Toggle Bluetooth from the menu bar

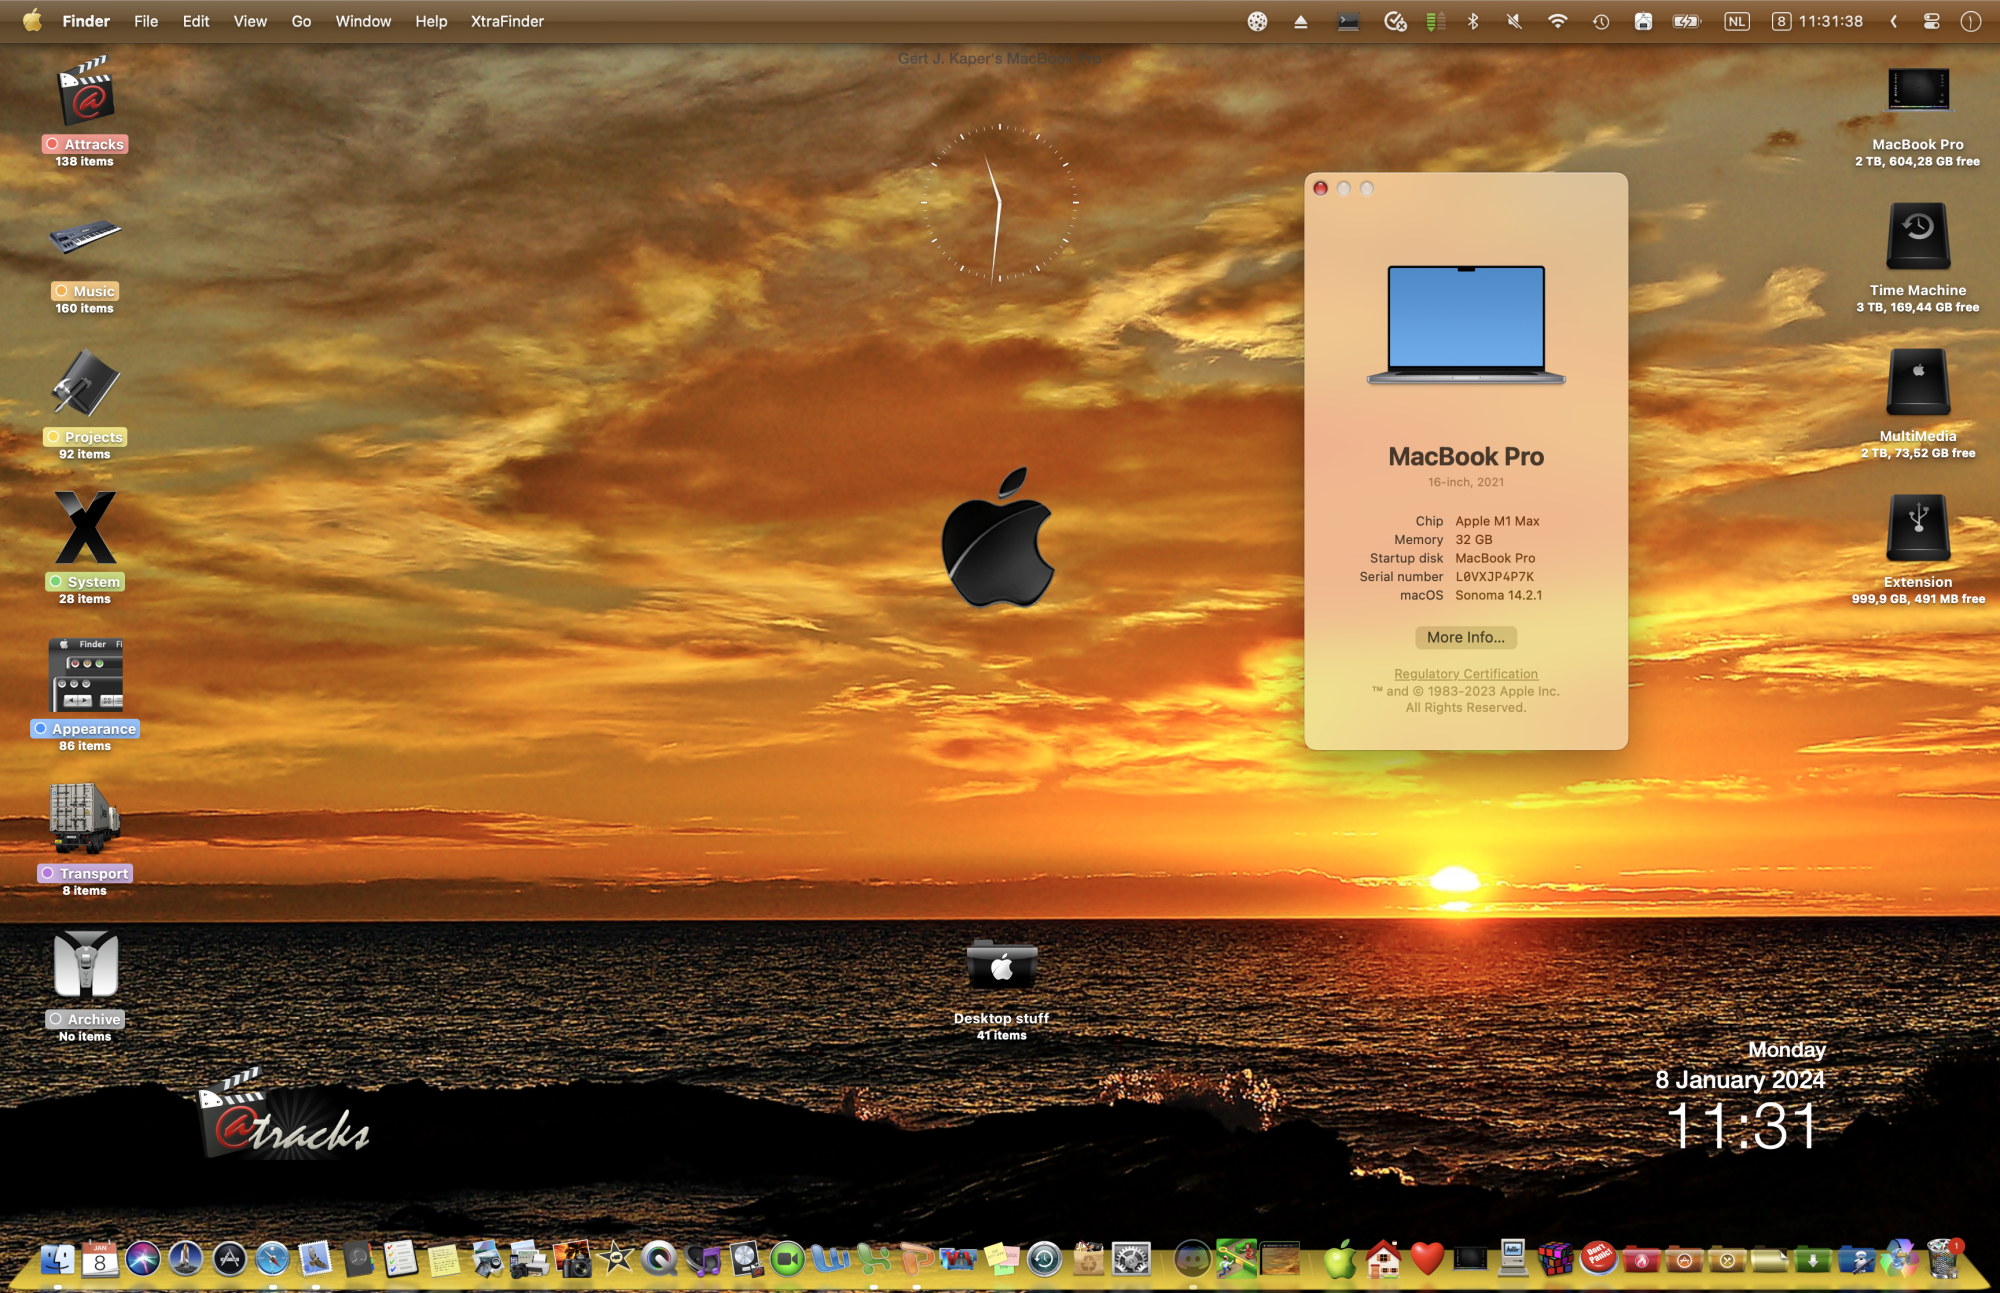1473,21
